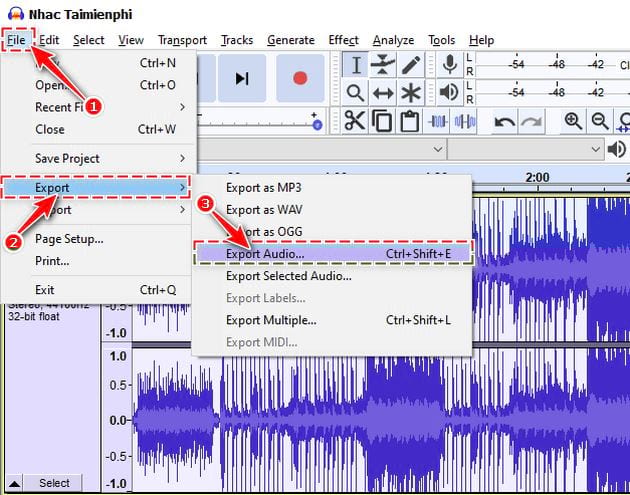Image resolution: width=630 pixels, height=495 pixels.
Task: Click the Copy icon
Action: click(382, 121)
